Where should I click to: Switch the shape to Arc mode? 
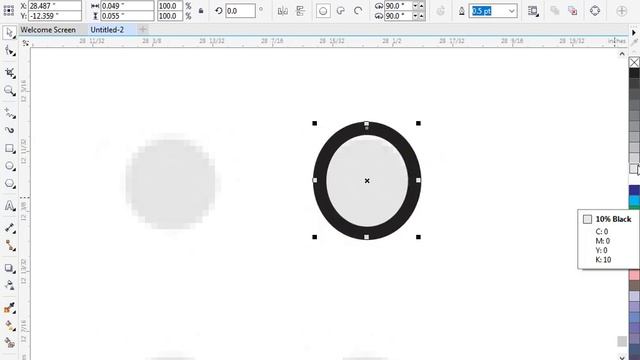tap(358, 11)
